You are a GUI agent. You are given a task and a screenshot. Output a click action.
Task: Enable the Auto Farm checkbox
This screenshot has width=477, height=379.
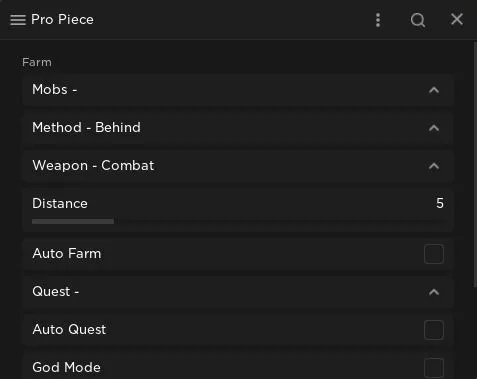434,254
